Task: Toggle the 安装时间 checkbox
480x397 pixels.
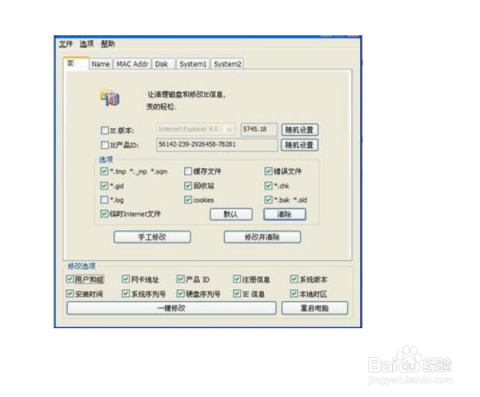Action: [x=70, y=294]
